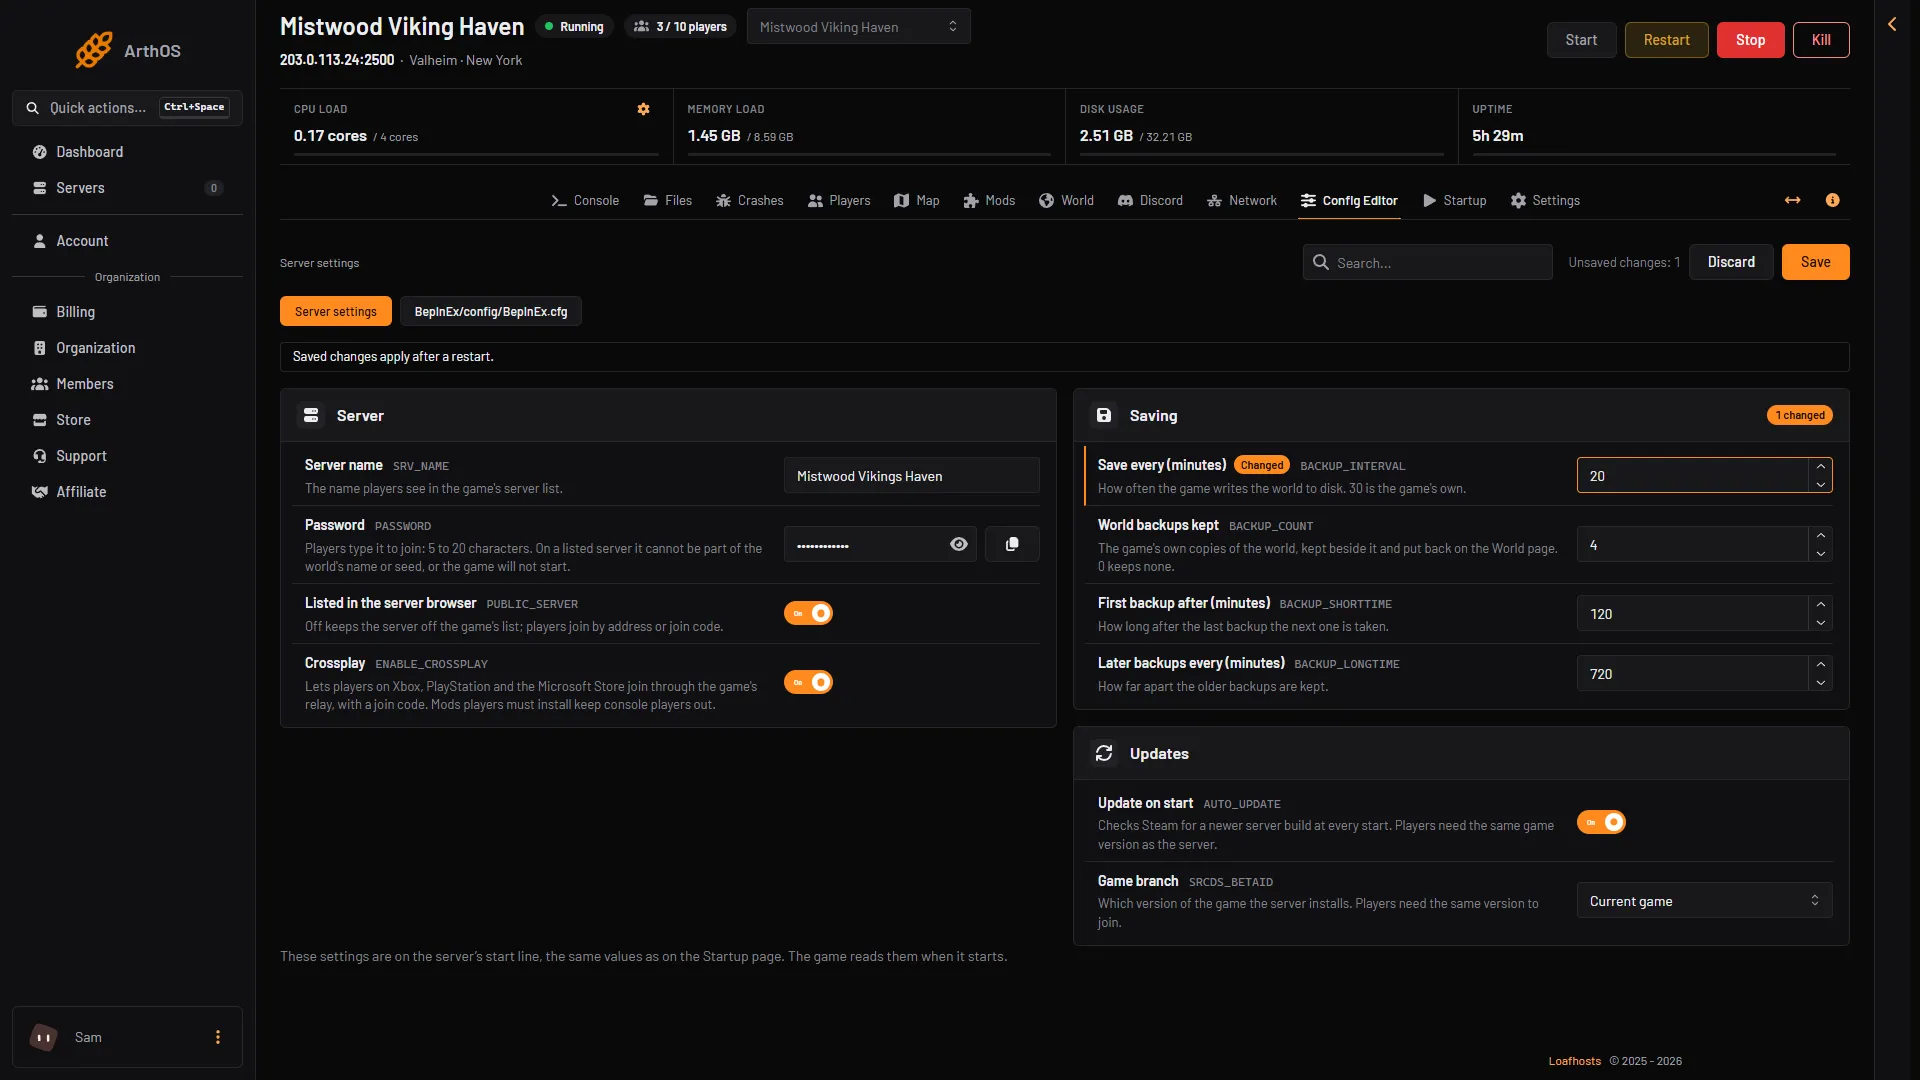Screen dimensions: 1920x1080
Task: Copy the password with the clipboard icon
Action: pos(1012,544)
